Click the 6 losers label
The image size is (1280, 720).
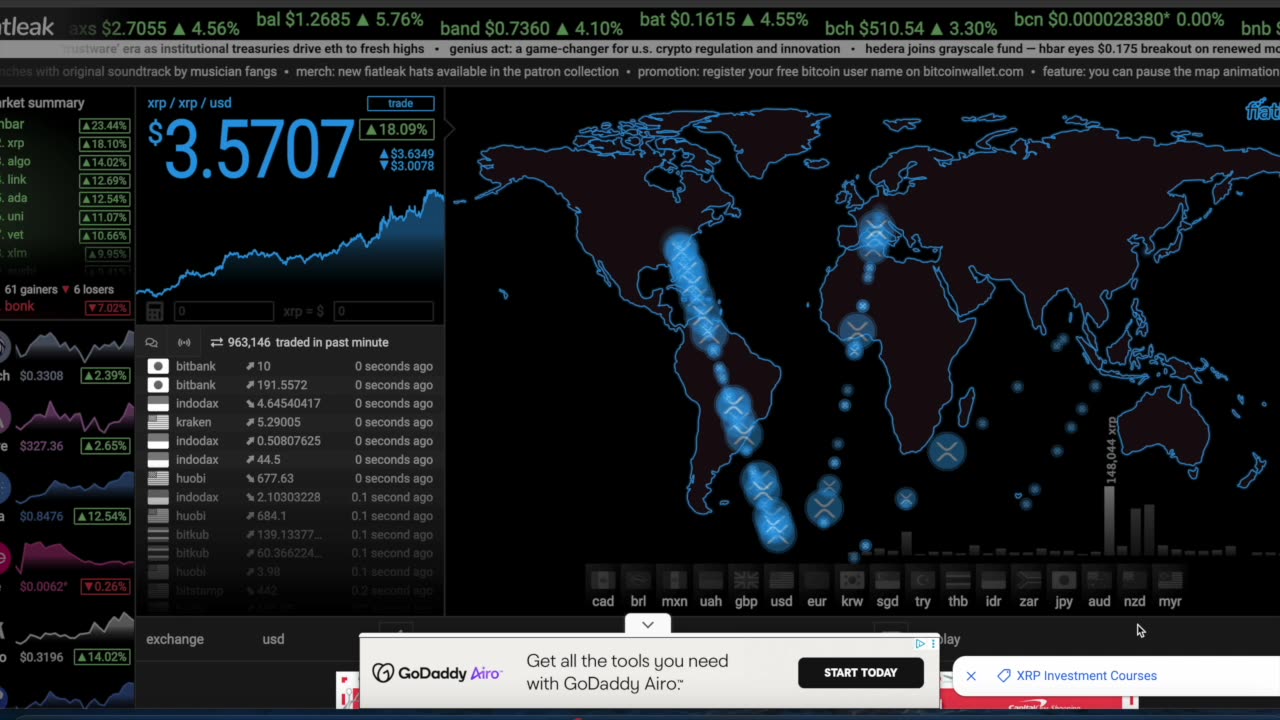click(x=92, y=290)
